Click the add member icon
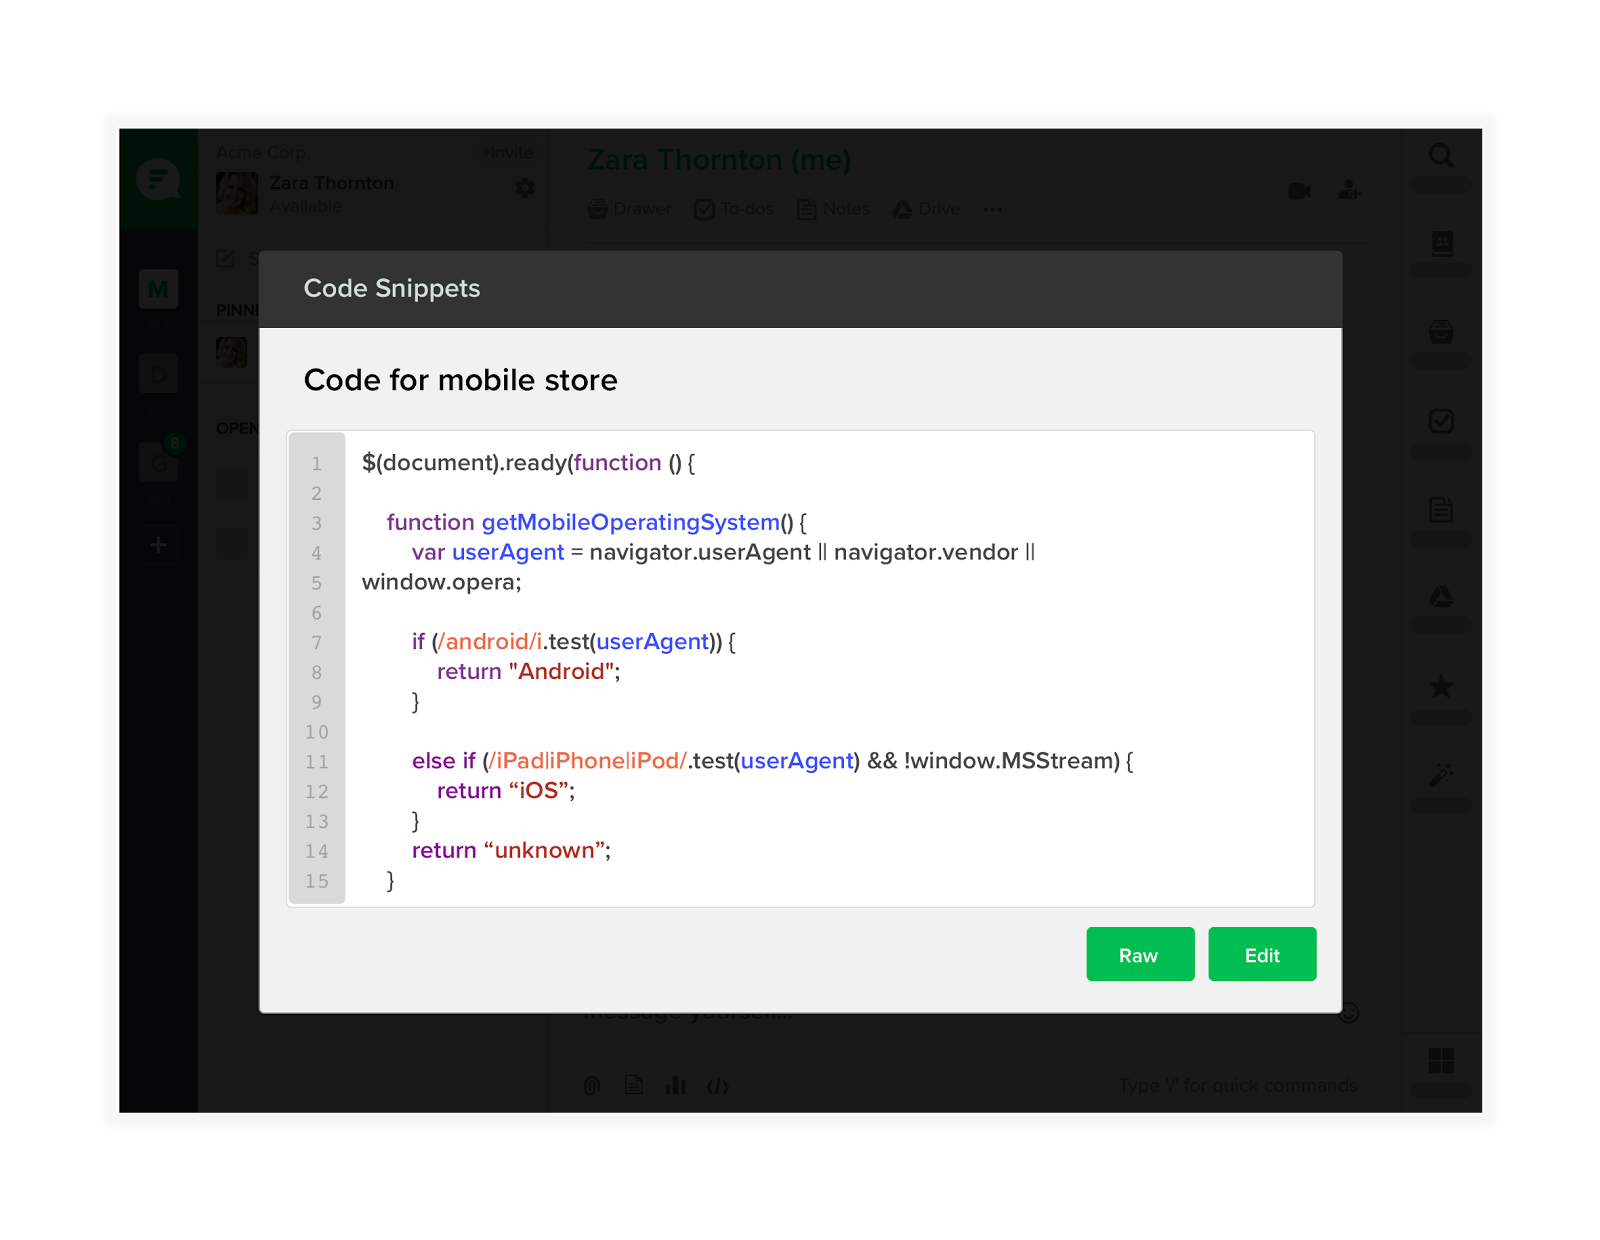The image size is (1600, 1240). click(x=1349, y=190)
